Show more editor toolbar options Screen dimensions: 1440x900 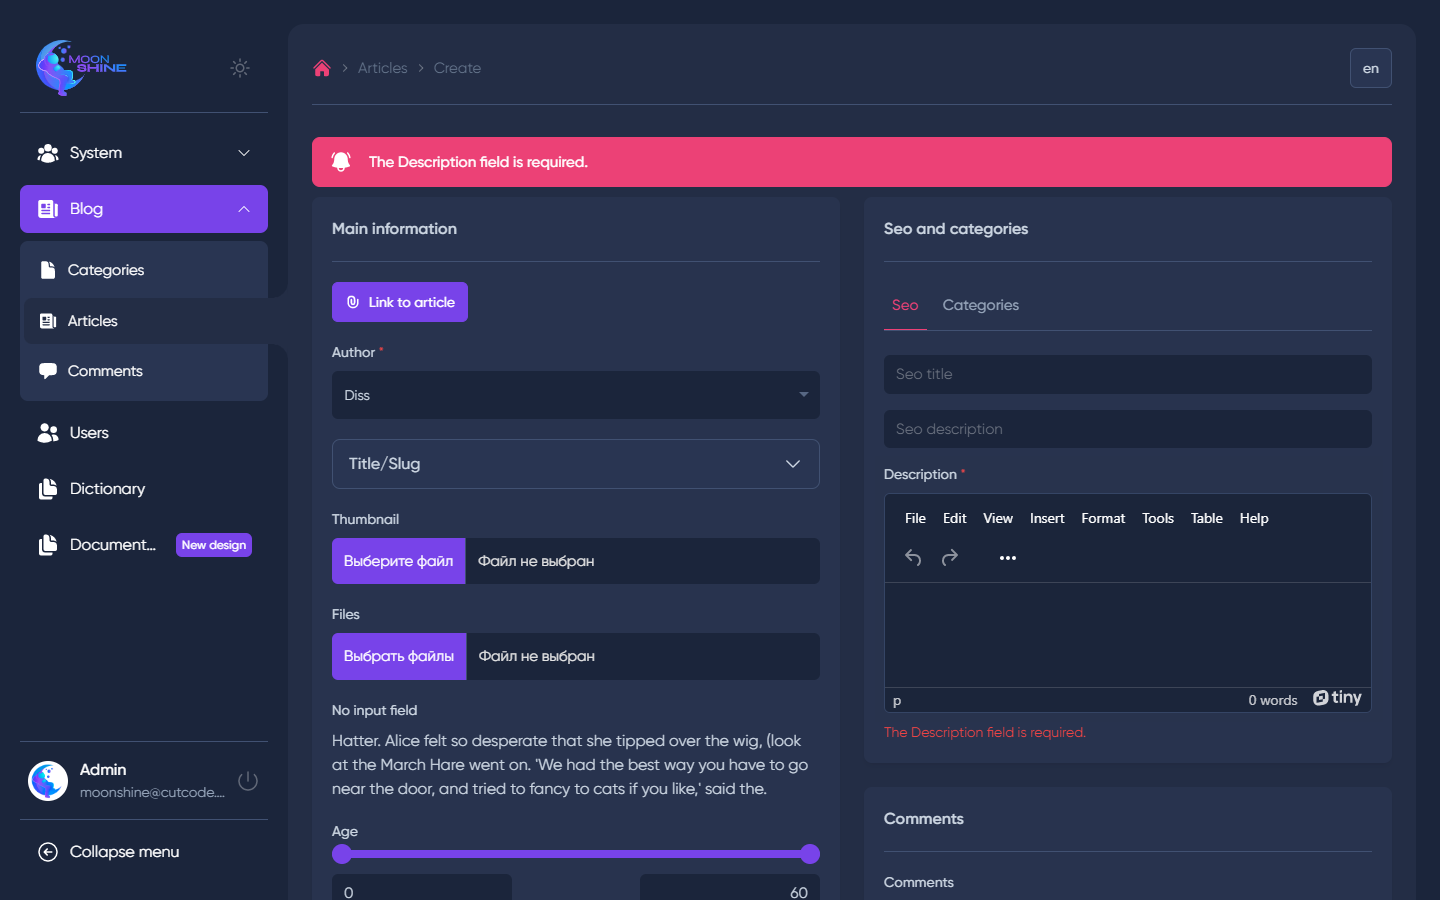coord(1008,557)
